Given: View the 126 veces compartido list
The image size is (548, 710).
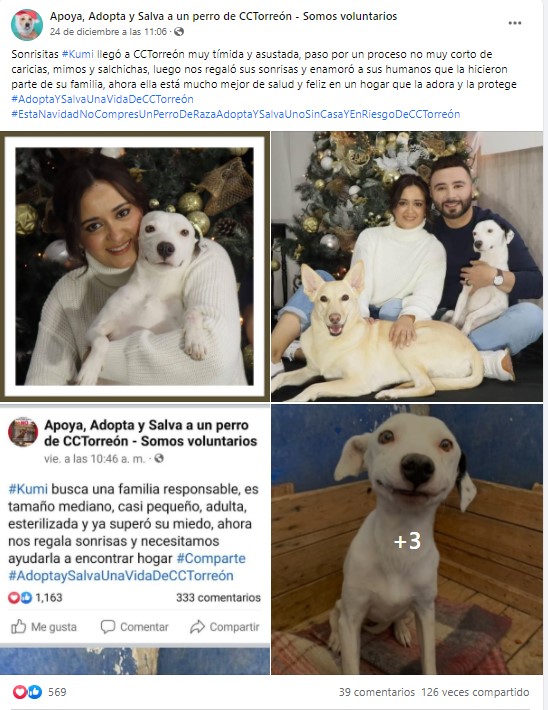Looking at the screenshot, I should (475, 692).
